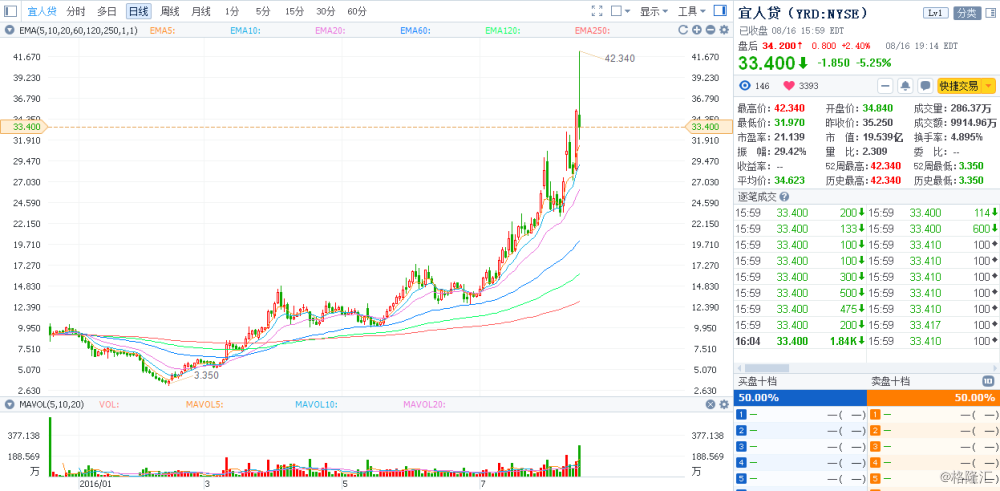Click the scrollbar right arrow under trades
The width and height of the screenshot is (1000, 491).
(996, 368)
